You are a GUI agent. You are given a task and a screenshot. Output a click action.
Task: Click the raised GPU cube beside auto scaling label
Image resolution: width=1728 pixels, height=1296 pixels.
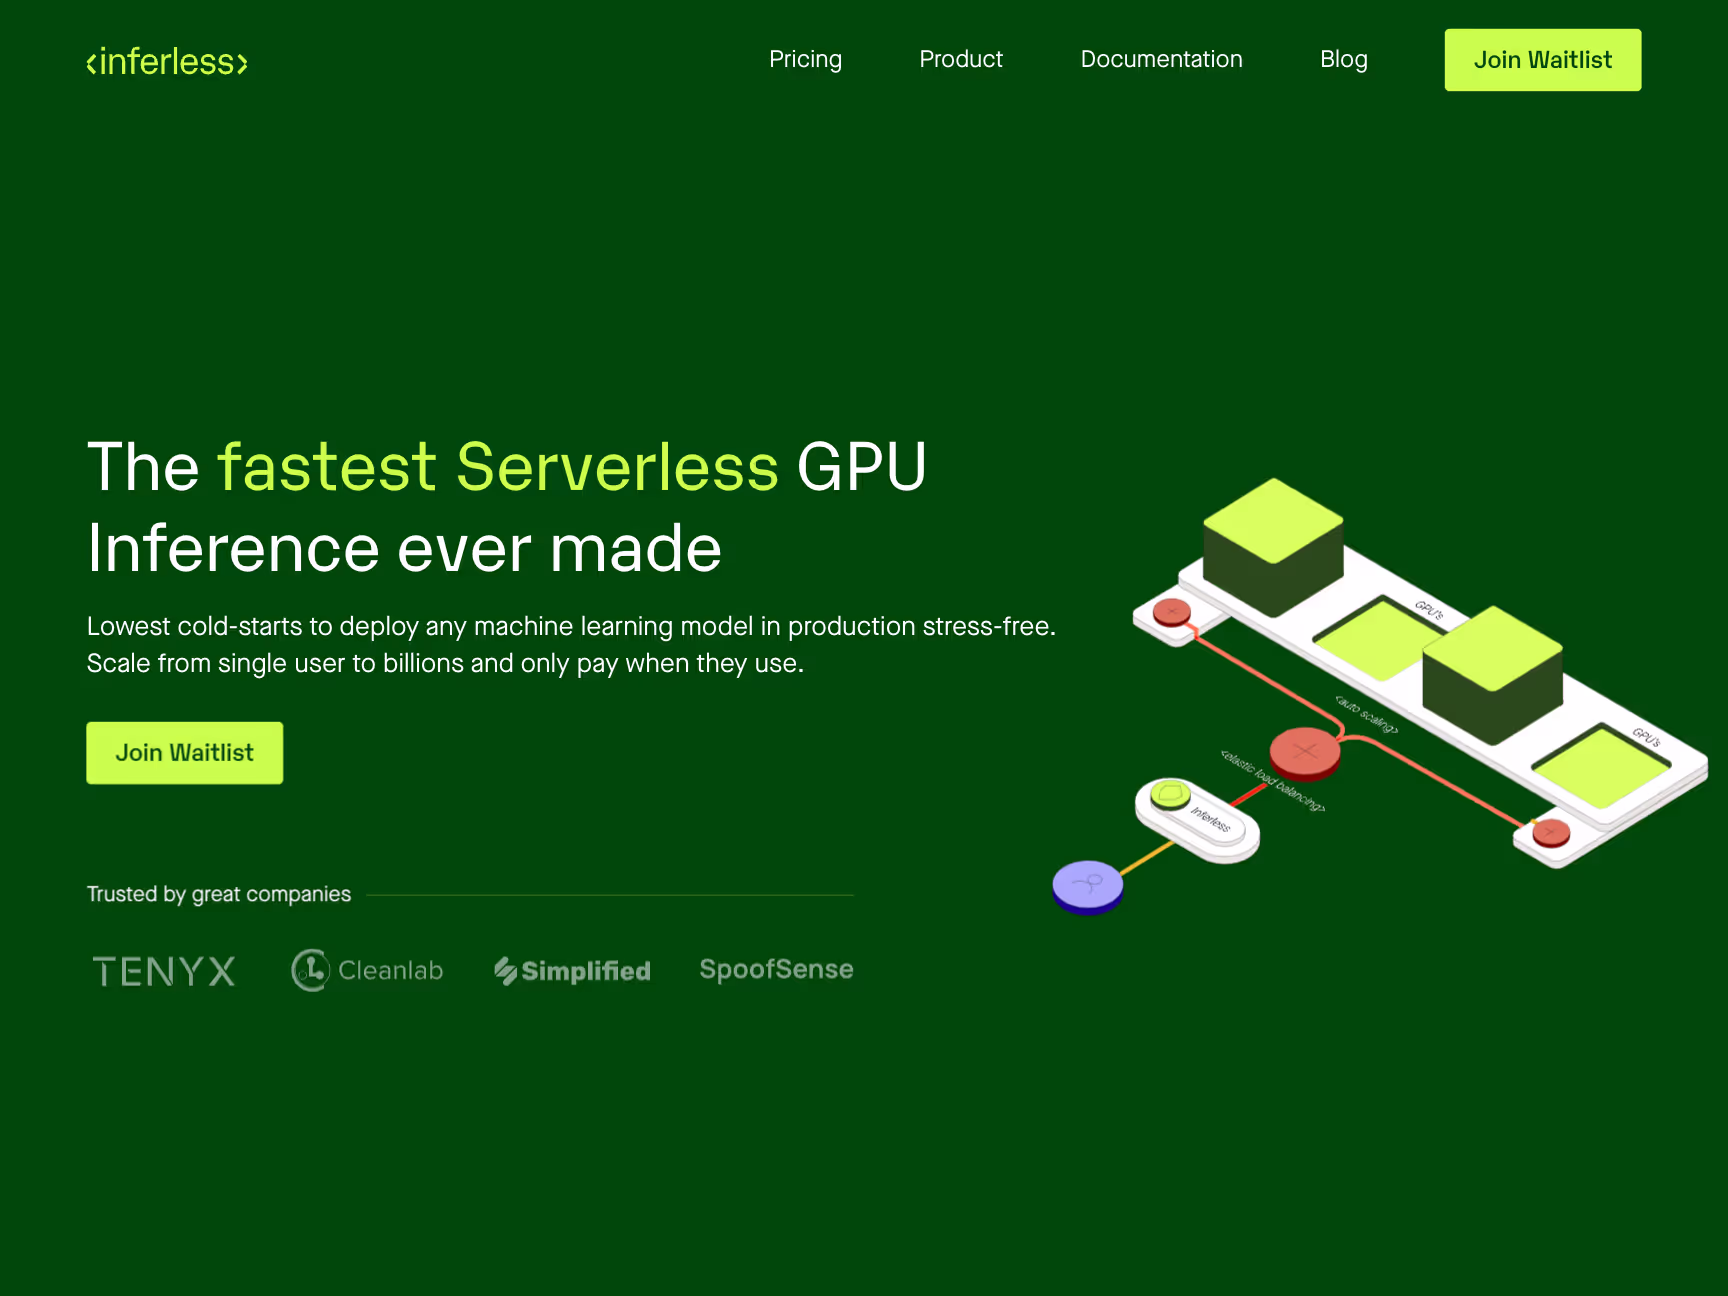pos(1492,673)
